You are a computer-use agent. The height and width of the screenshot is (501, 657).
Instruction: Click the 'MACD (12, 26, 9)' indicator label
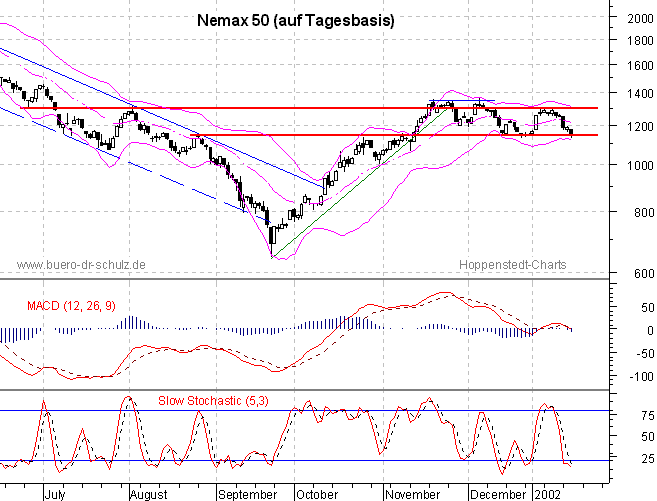(x=71, y=306)
